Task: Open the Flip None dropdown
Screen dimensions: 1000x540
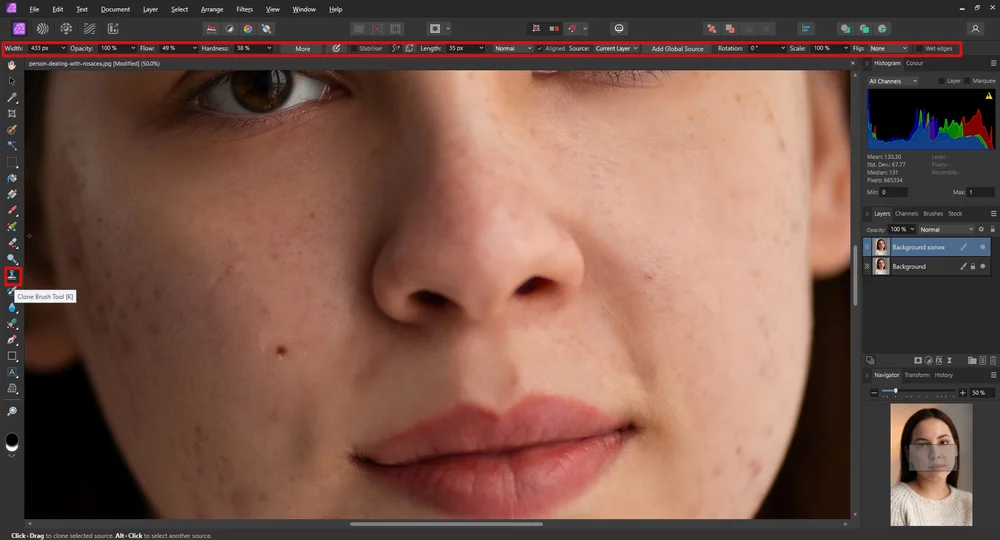Action: (888, 48)
